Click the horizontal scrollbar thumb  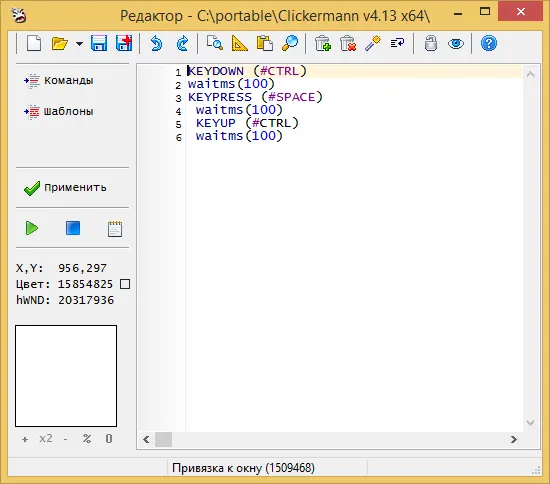(163, 439)
